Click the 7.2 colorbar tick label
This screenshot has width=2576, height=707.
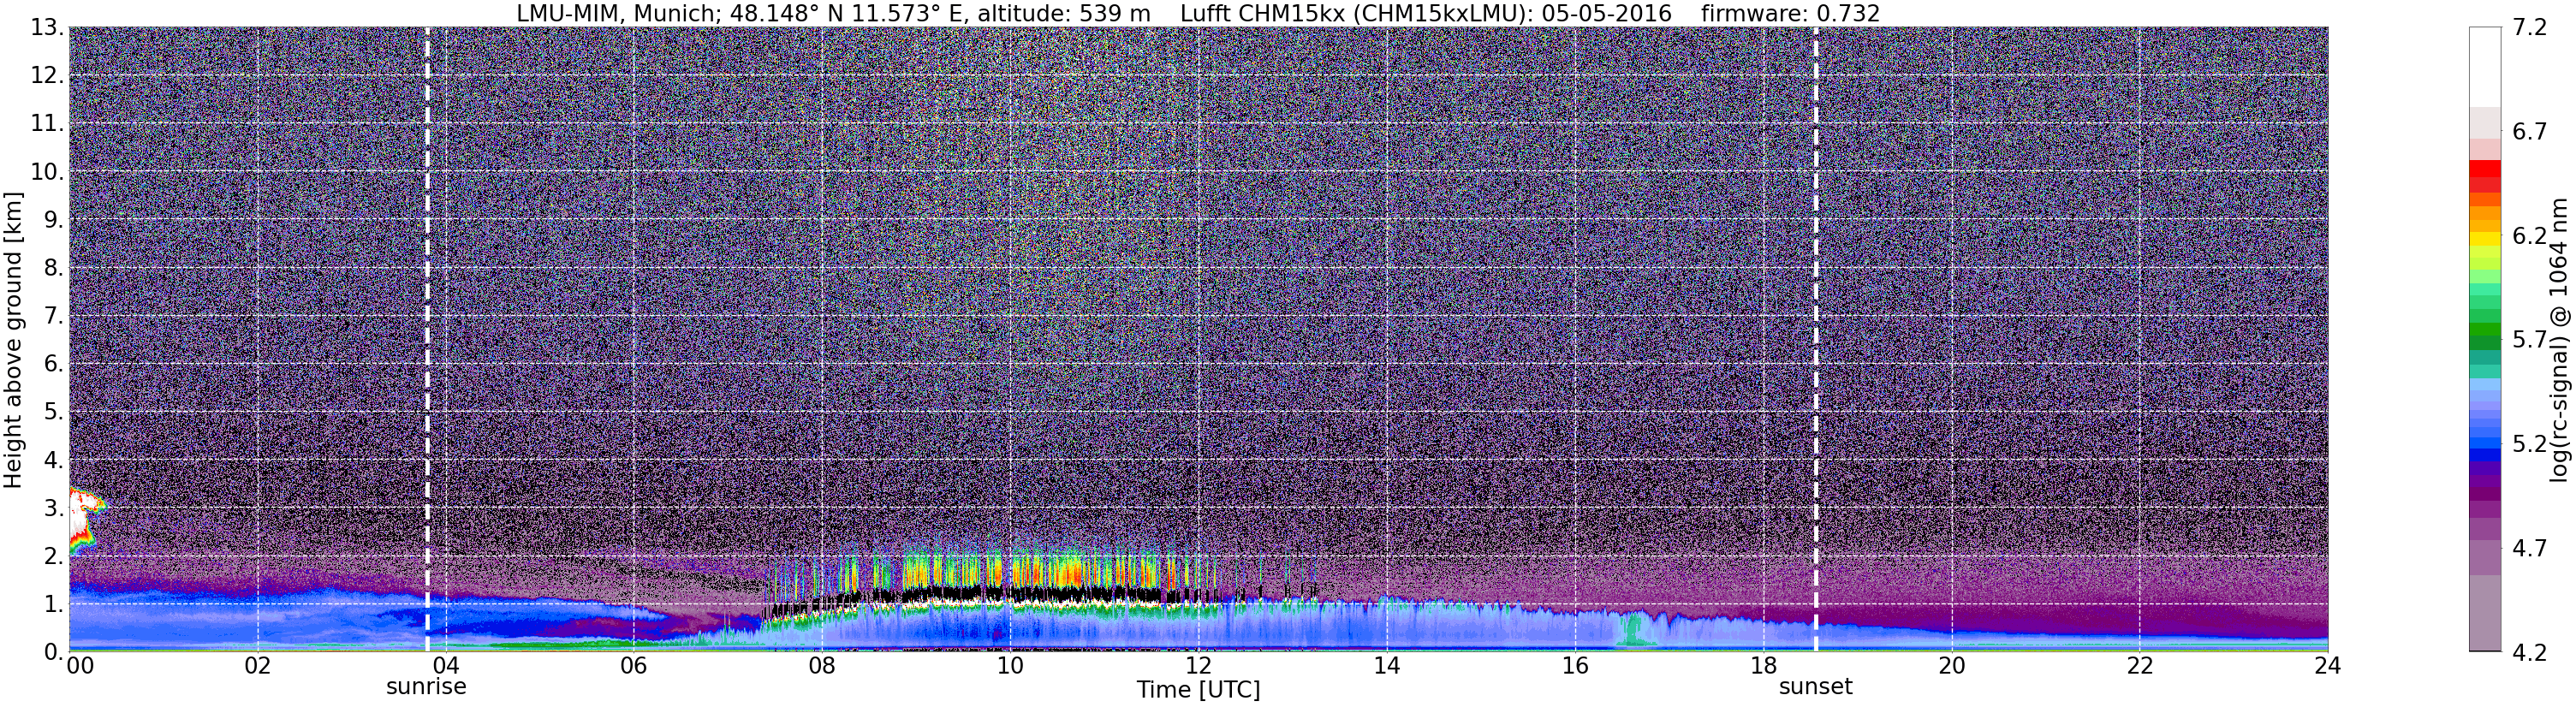(2529, 27)
